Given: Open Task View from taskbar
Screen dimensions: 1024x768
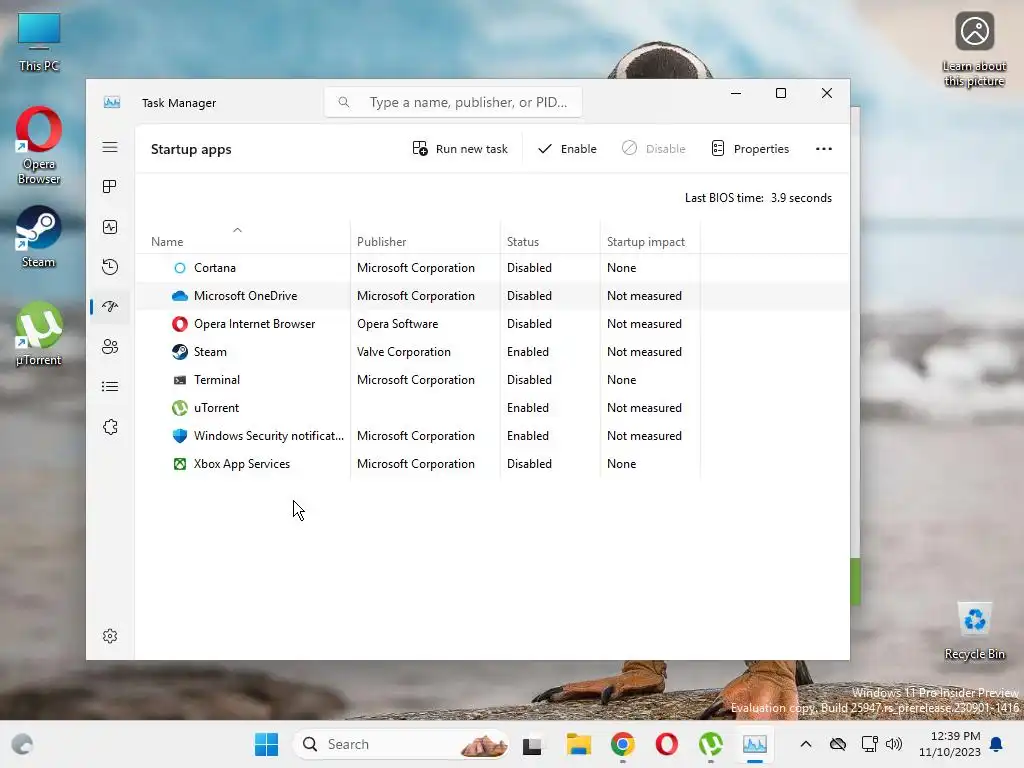Looking at the screenshot, I should (x=532, y=744).
